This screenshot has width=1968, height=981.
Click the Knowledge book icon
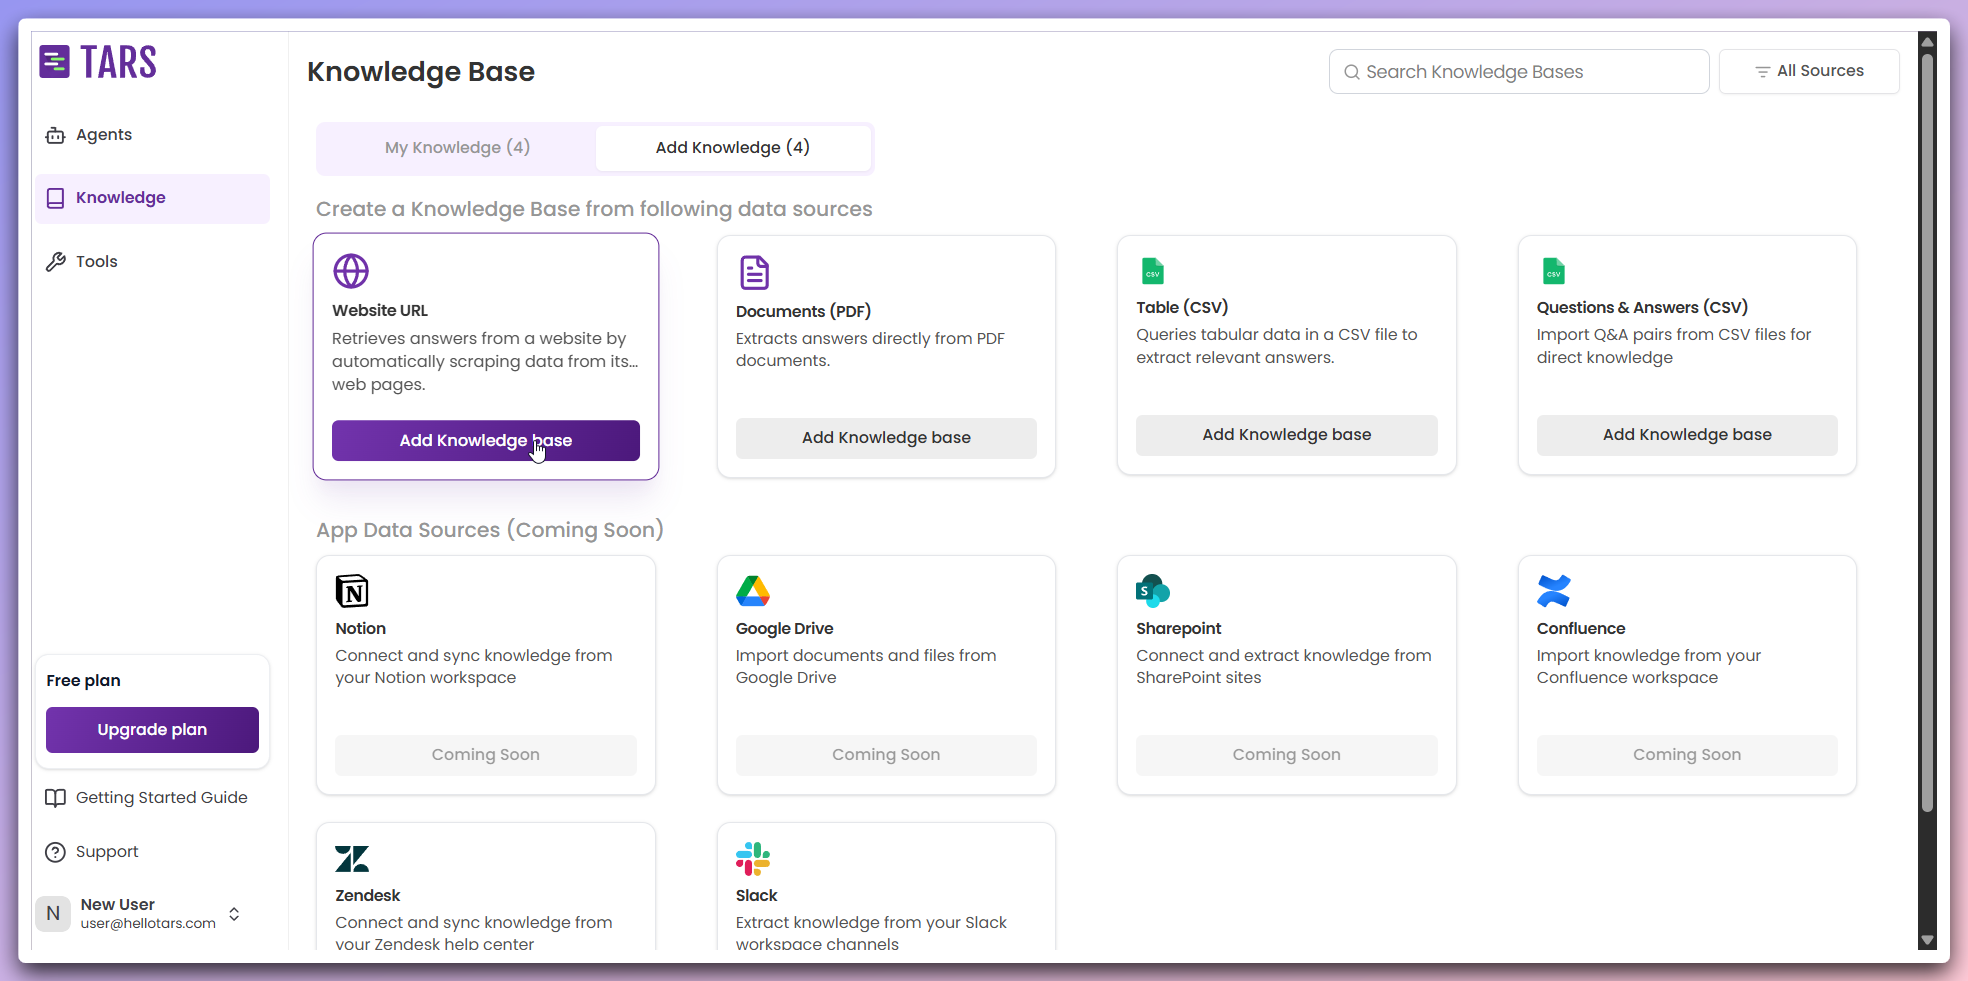coord(55,198)
